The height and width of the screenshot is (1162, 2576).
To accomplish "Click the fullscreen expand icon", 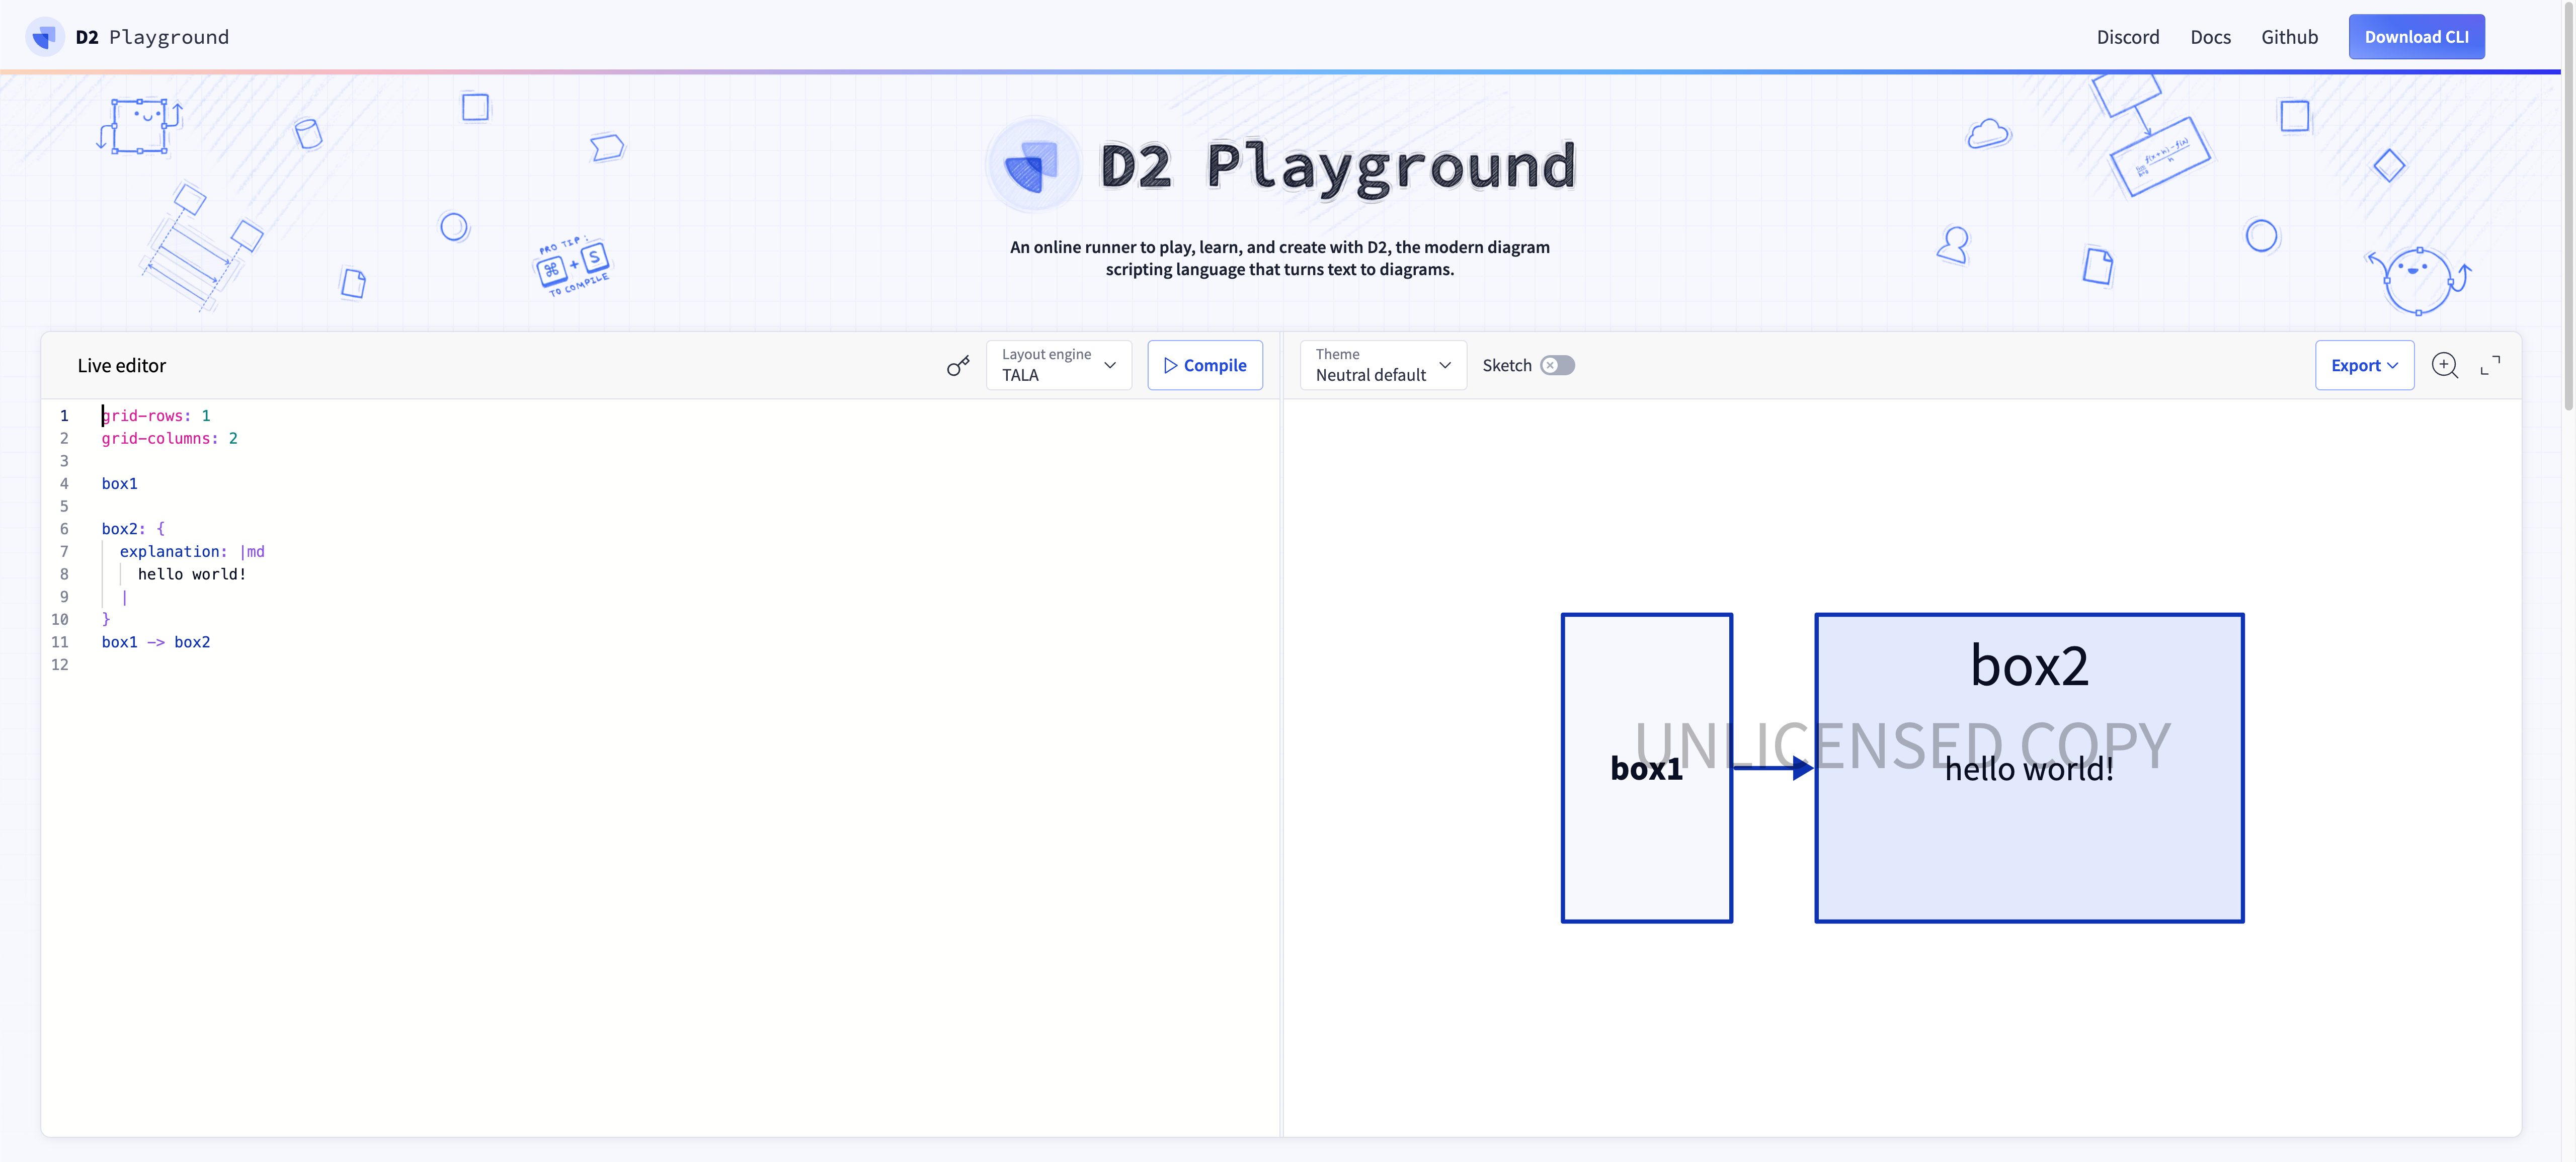I will [x=2490, y=366].
